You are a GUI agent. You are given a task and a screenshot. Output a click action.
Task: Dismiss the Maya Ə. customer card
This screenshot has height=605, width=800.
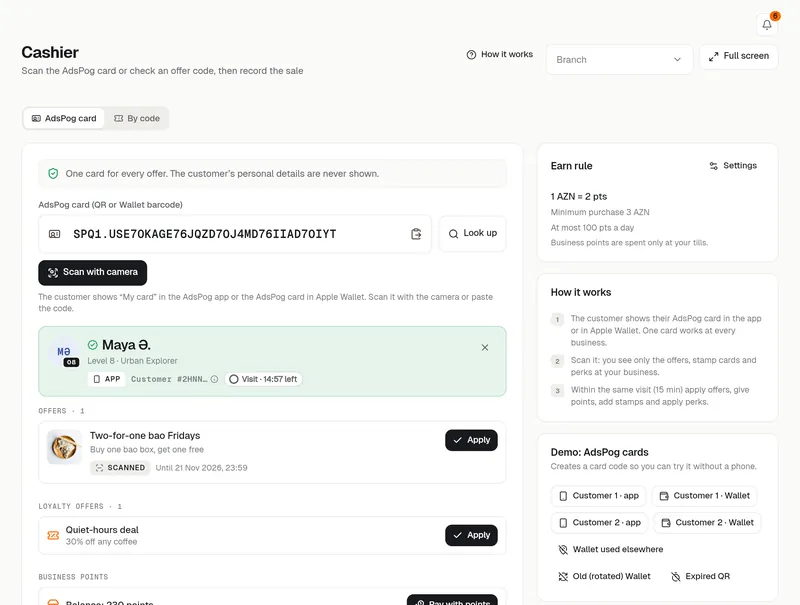(x=485, y=347)
